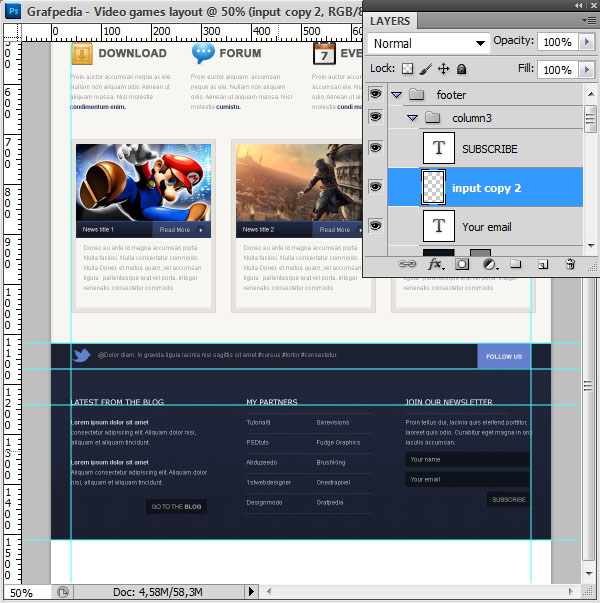Screen dimensions: 600x603
Task: Create a new group folder icon
Action: 515,264
